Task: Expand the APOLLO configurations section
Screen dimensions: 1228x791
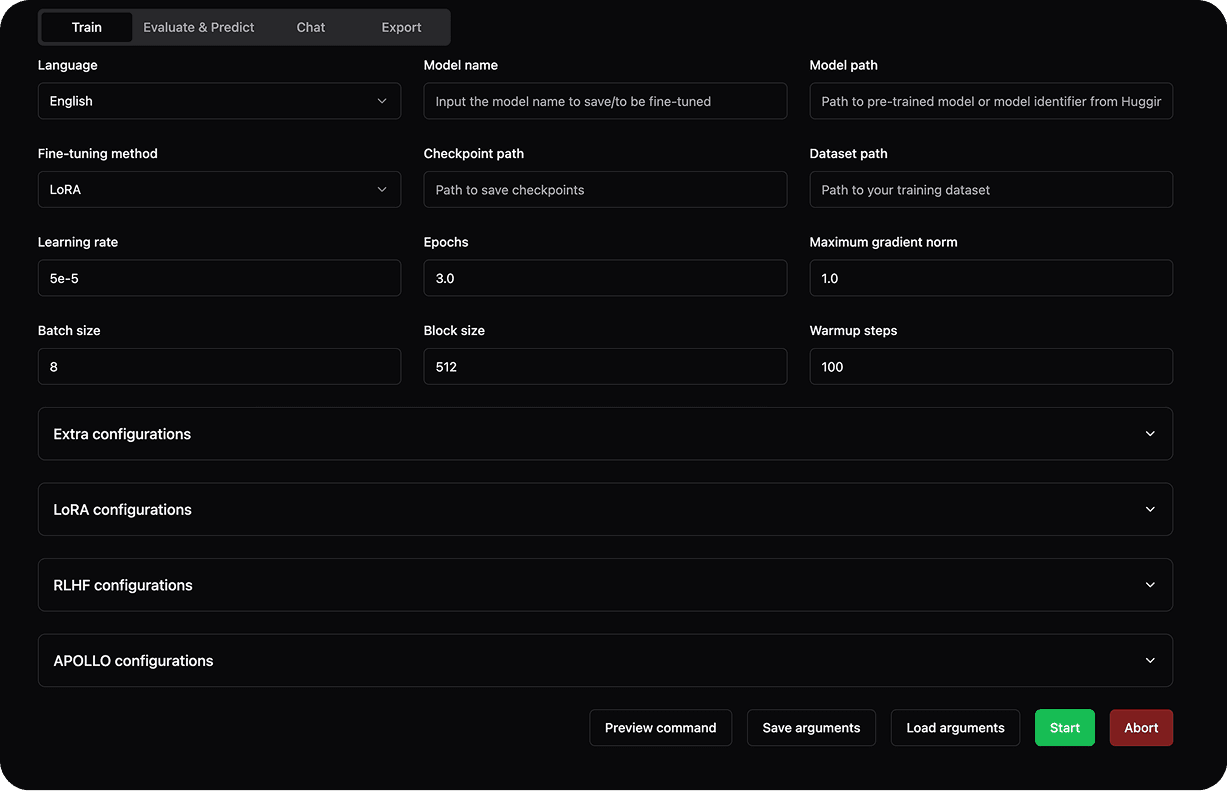Action: click(605, 660)
